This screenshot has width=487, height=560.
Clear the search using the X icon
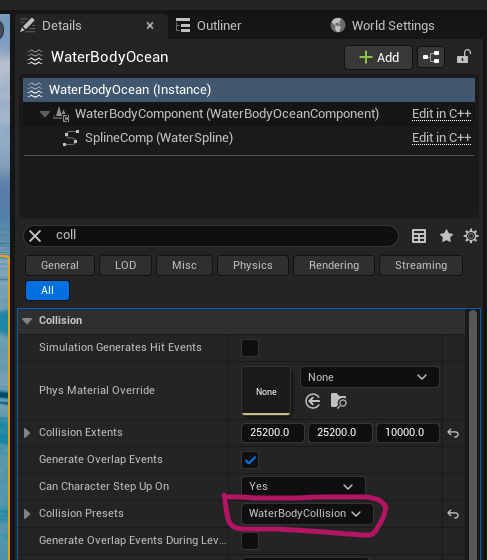(35, 236)
